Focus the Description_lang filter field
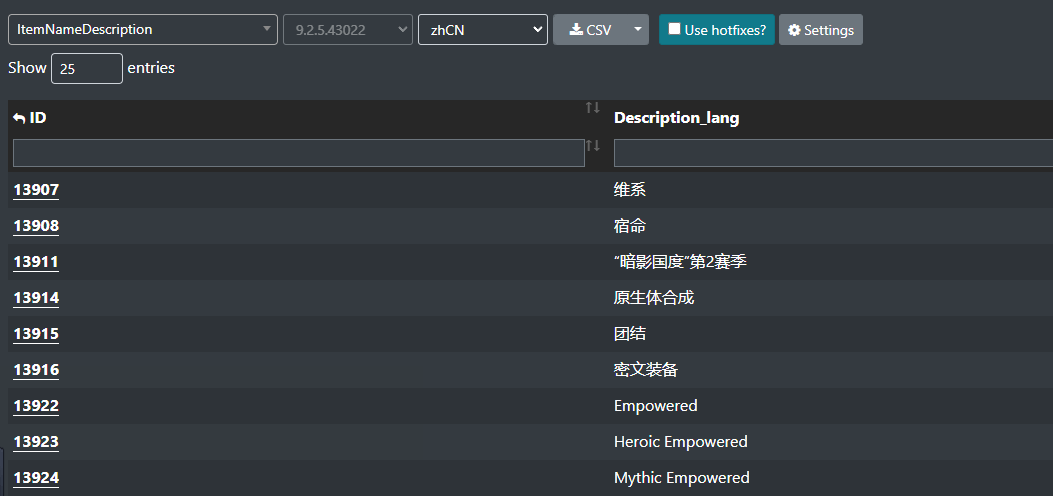Screen dimensions: 1053x496 [x=833, y=153]
